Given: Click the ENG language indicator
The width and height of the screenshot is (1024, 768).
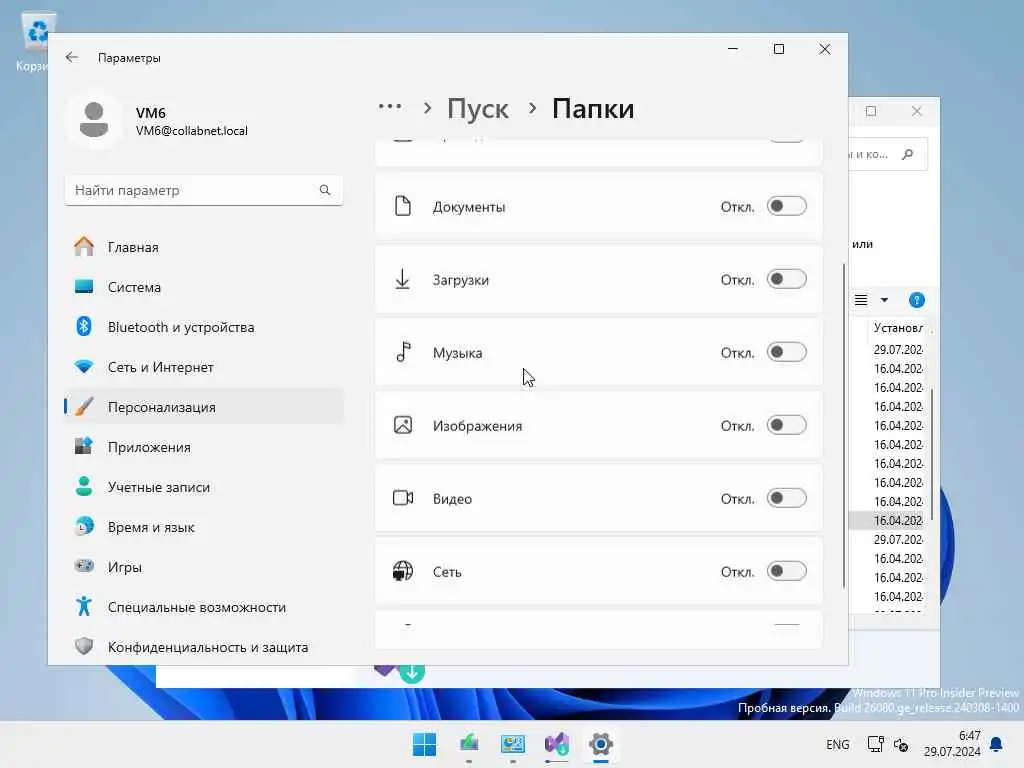Looking at the screenshot, I should point(838,744).
